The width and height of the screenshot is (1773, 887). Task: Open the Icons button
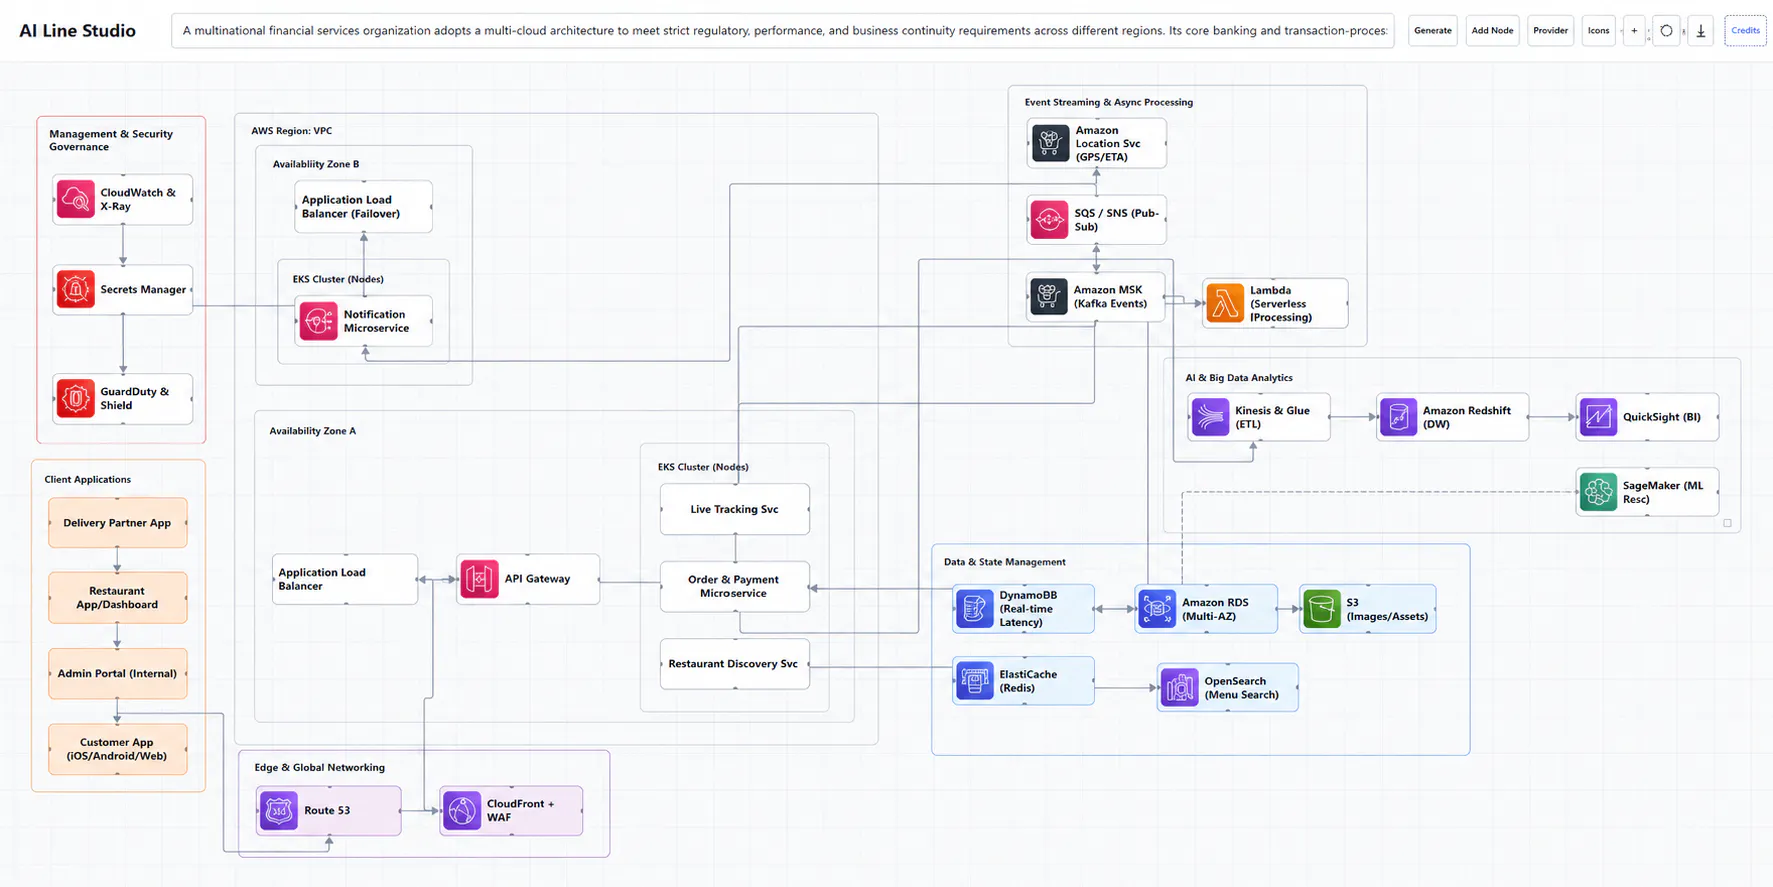[x=1599, y=31]
